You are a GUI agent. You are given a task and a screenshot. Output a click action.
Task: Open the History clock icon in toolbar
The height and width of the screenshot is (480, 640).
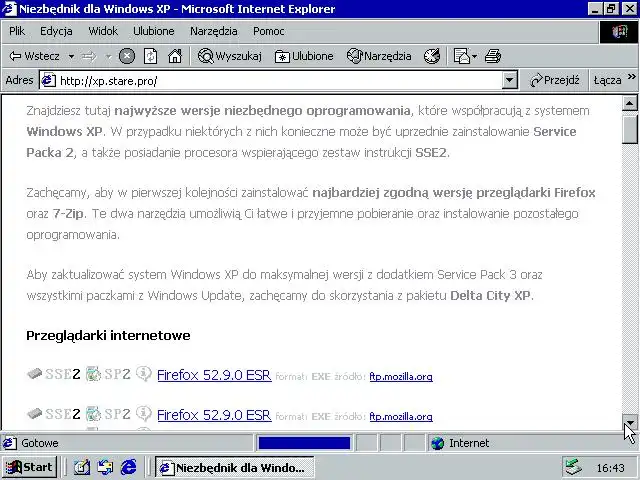[x=432, y=56]
